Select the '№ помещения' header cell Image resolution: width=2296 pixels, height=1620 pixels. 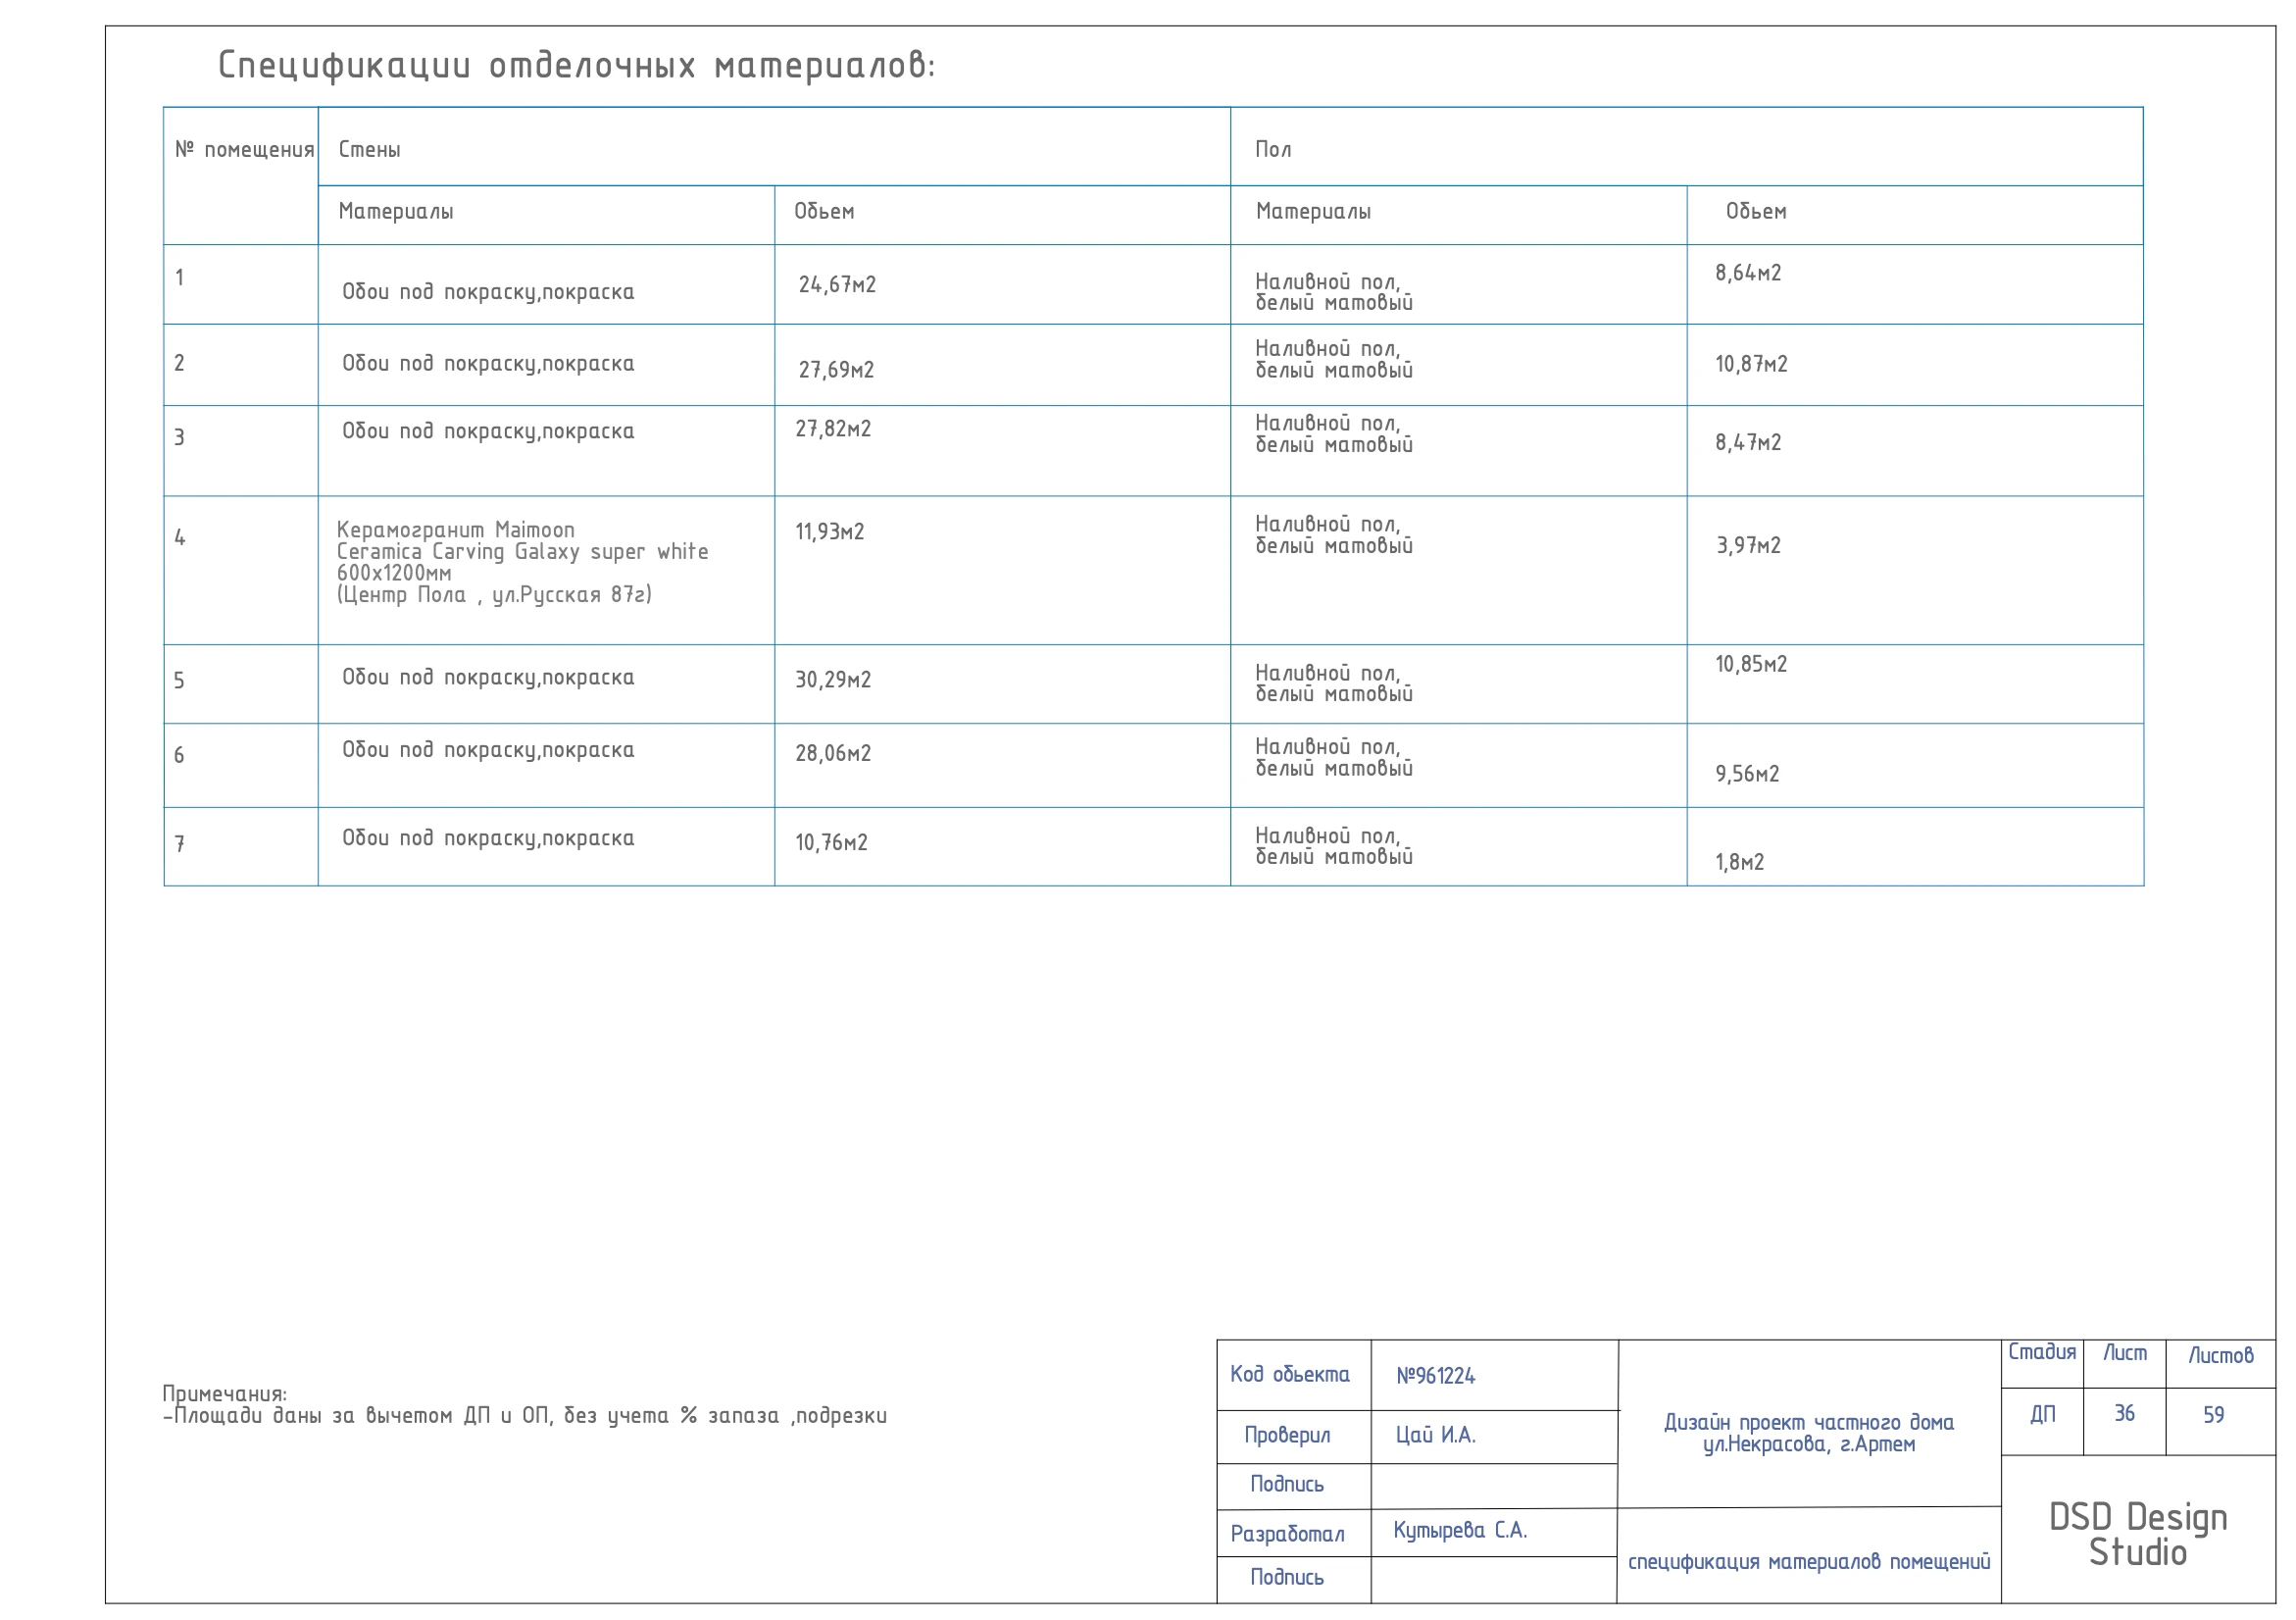click(x=244, y=150)
